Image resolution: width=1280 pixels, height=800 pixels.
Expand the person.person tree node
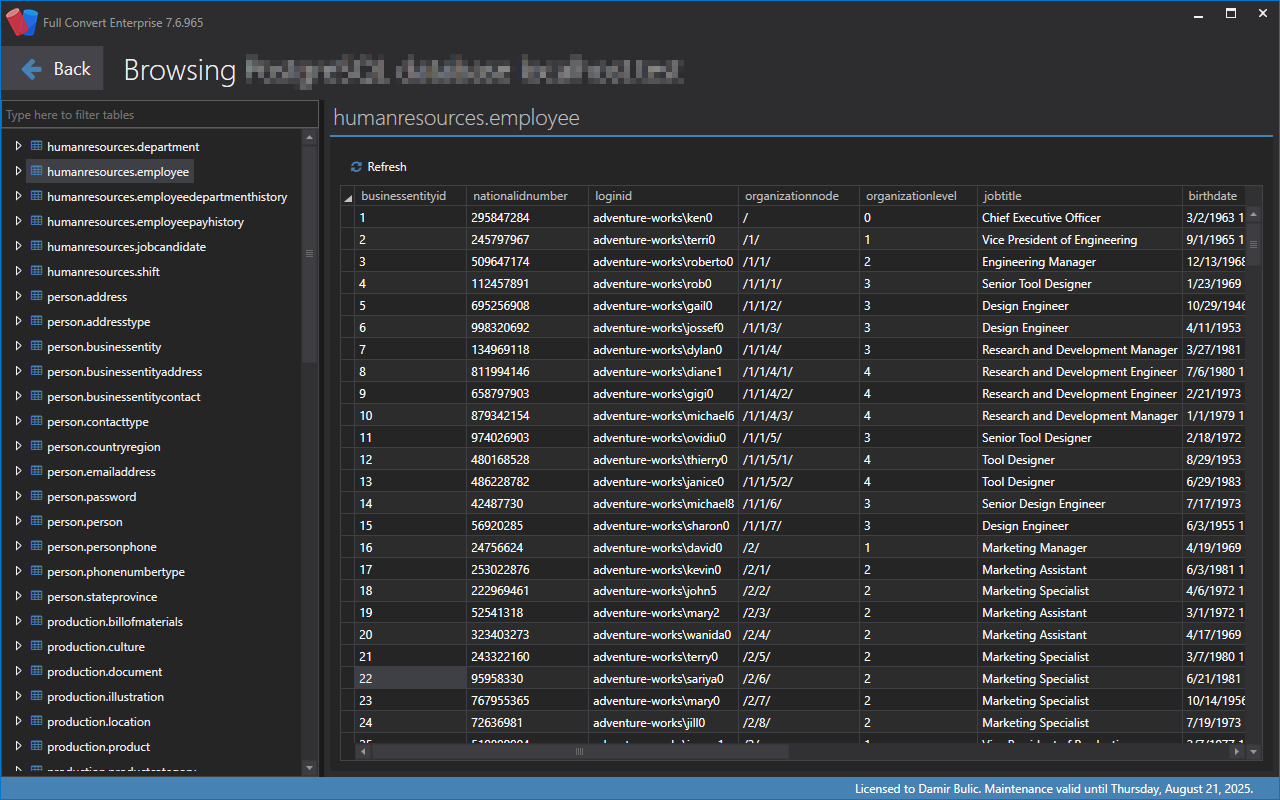click(17, 521)
